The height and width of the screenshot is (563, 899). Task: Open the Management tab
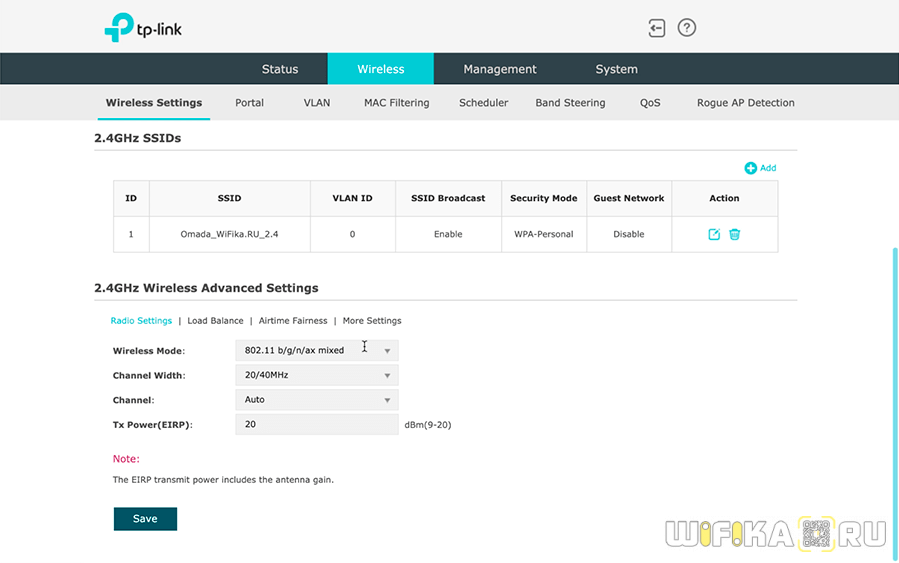coord(500,69)
